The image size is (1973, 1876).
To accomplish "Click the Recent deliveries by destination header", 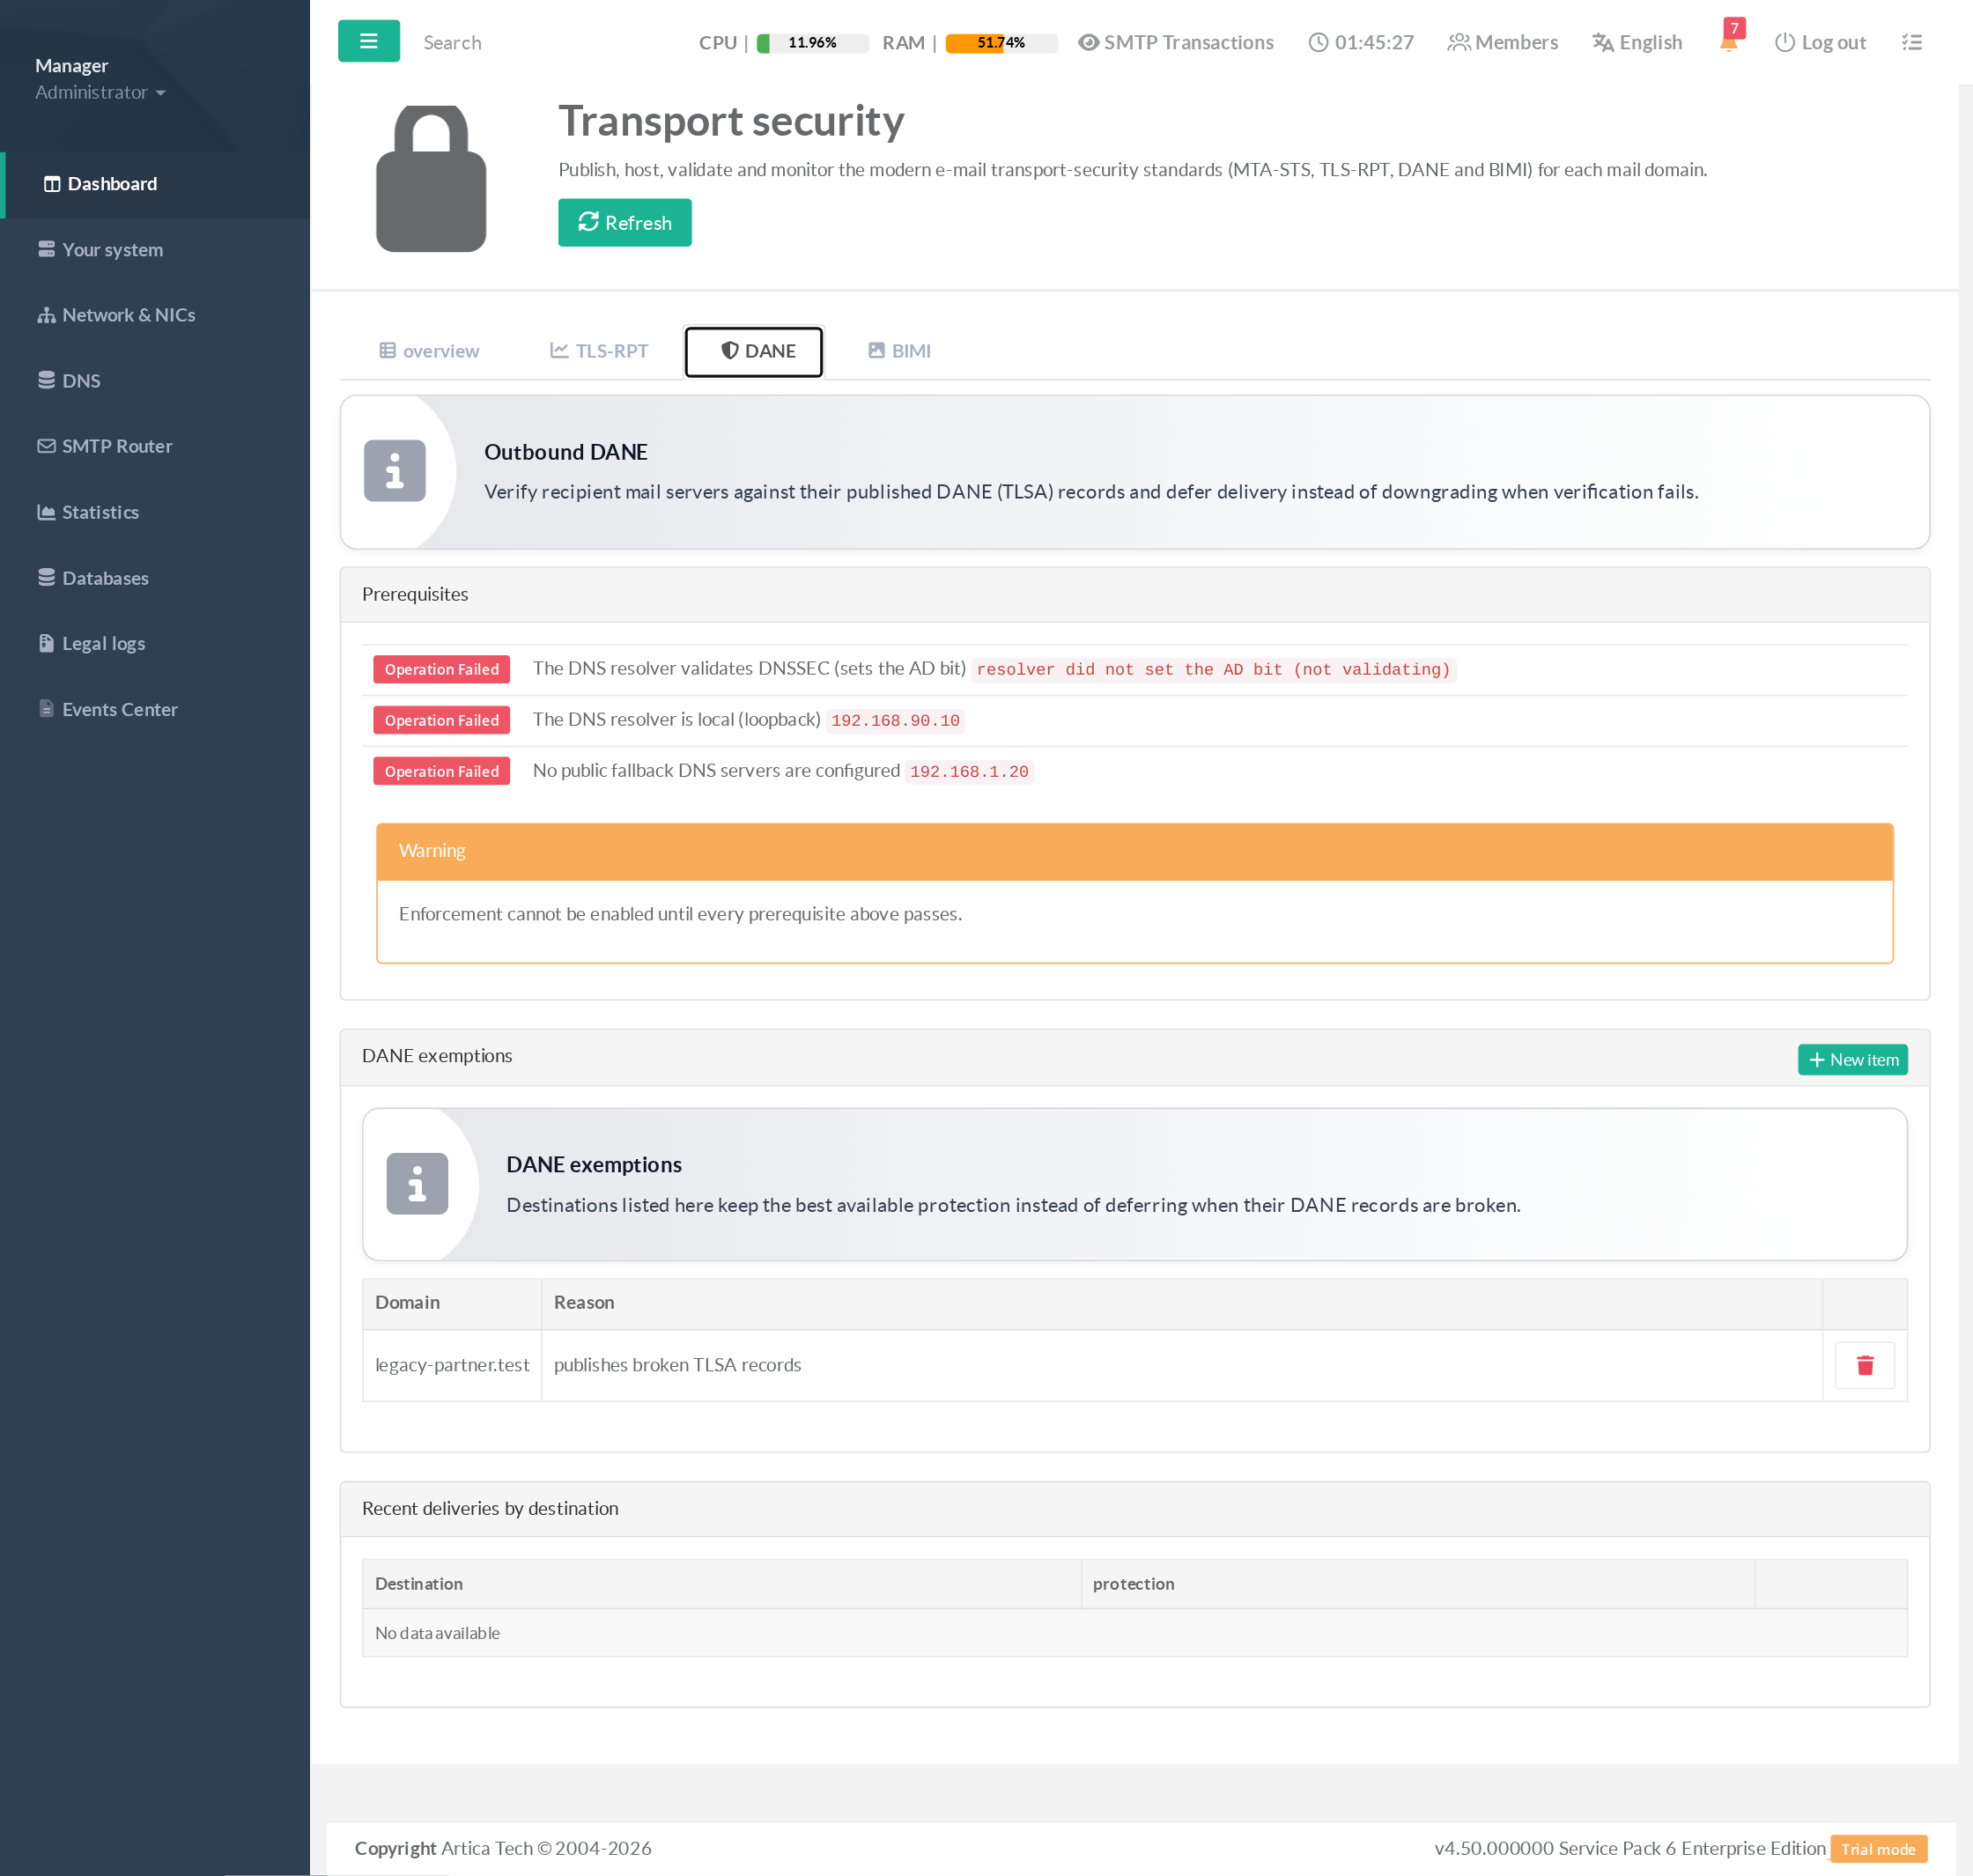I will click(x=1134, y=1508).
